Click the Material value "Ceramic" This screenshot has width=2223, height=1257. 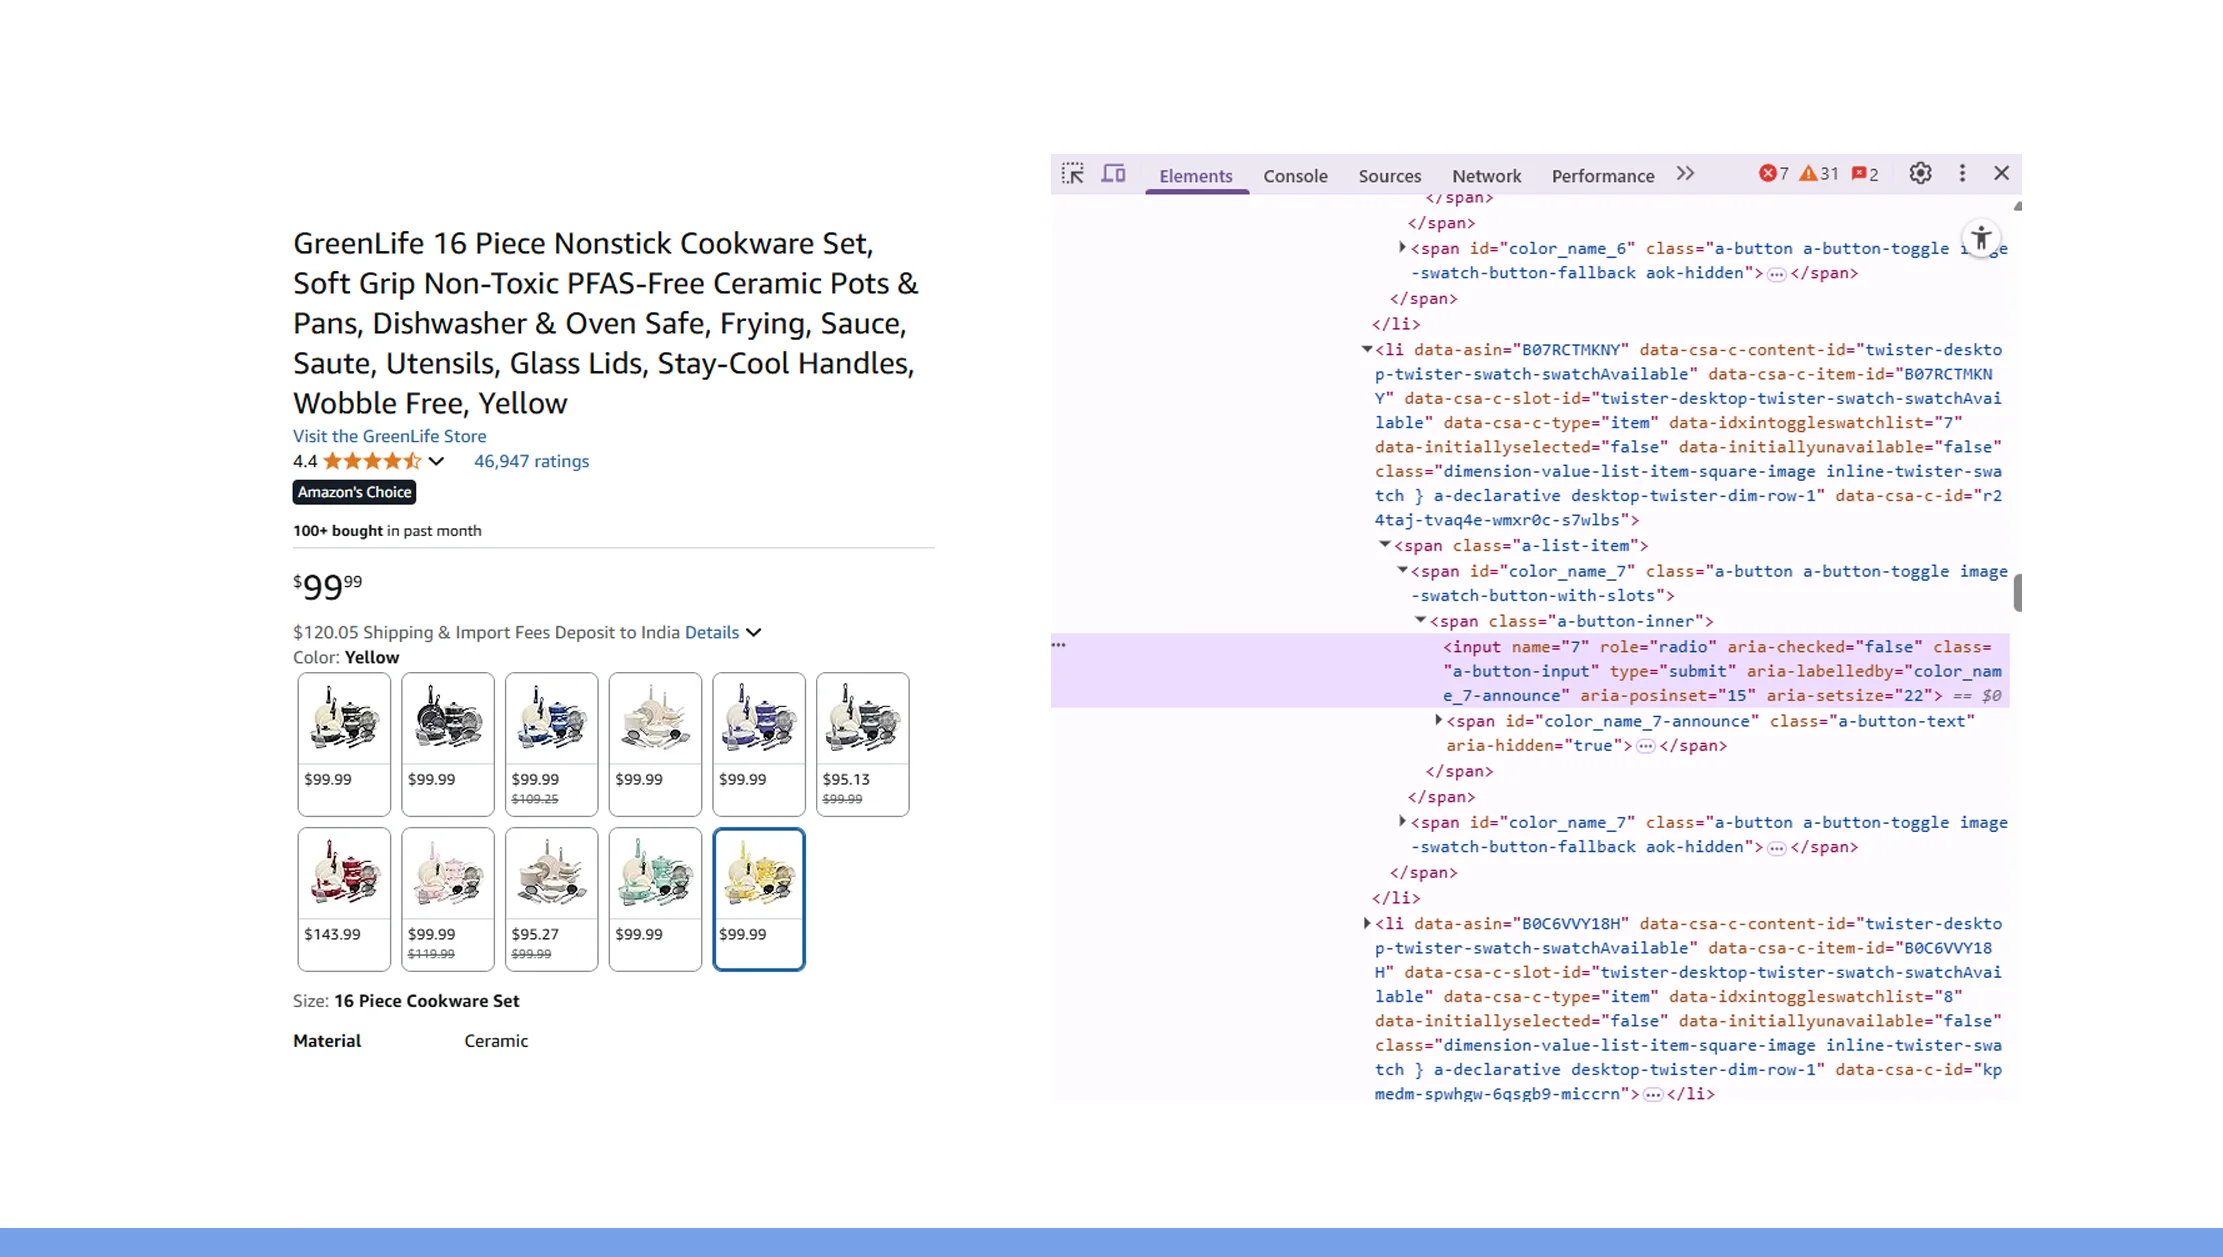(496, 1041)
